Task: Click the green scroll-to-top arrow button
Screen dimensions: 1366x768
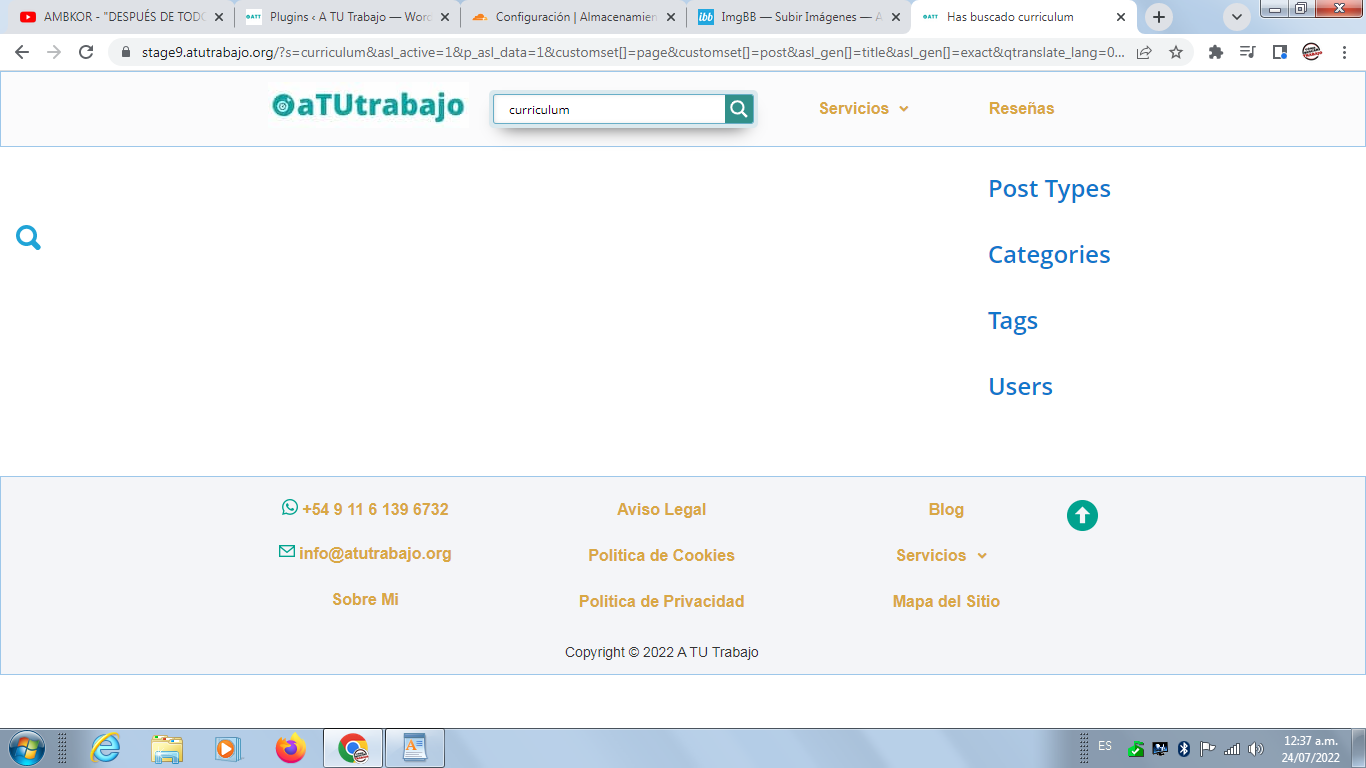Action: pos(1082,516)
